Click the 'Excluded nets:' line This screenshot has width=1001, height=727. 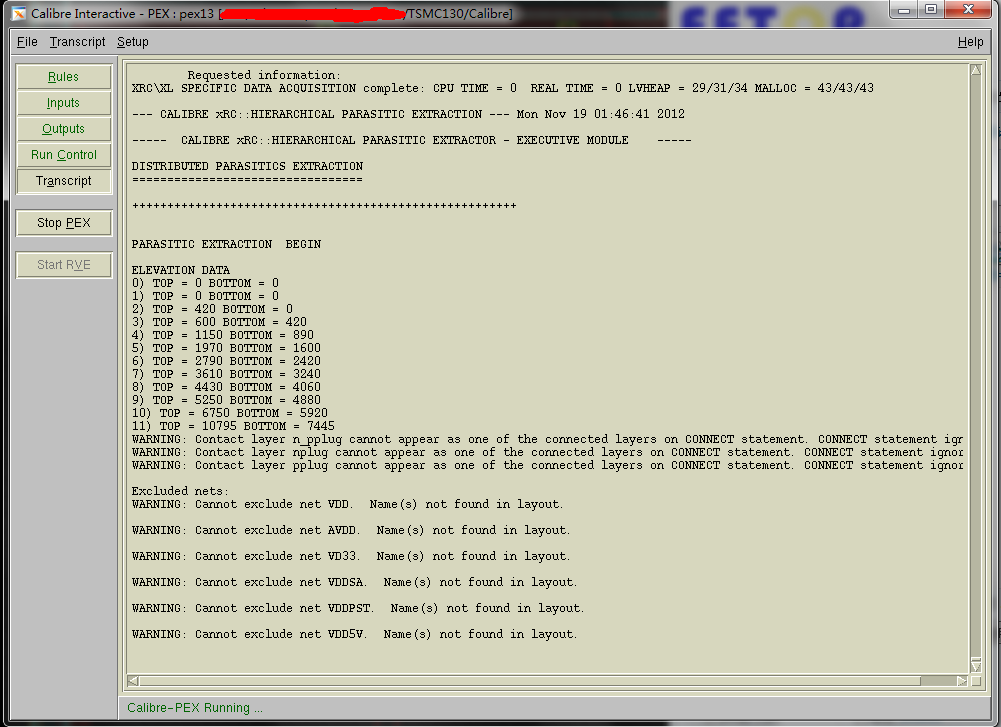(180, 491)
